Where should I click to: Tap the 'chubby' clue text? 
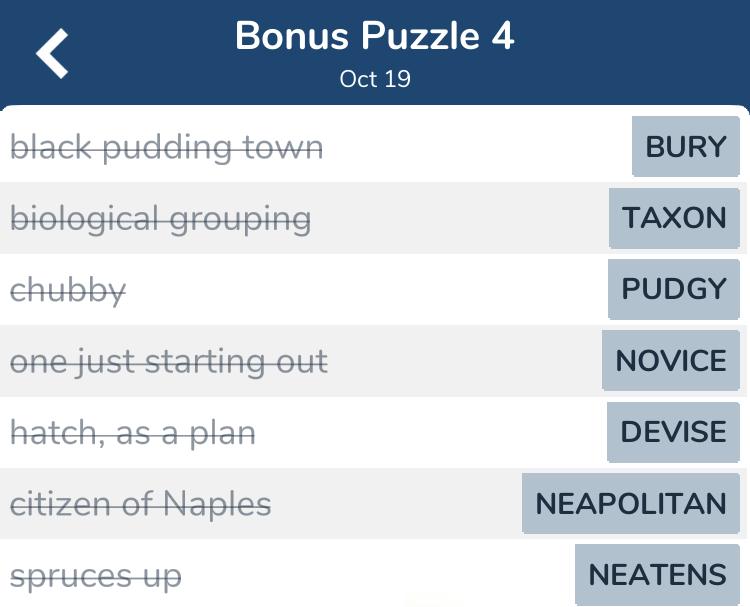[68, 290]
